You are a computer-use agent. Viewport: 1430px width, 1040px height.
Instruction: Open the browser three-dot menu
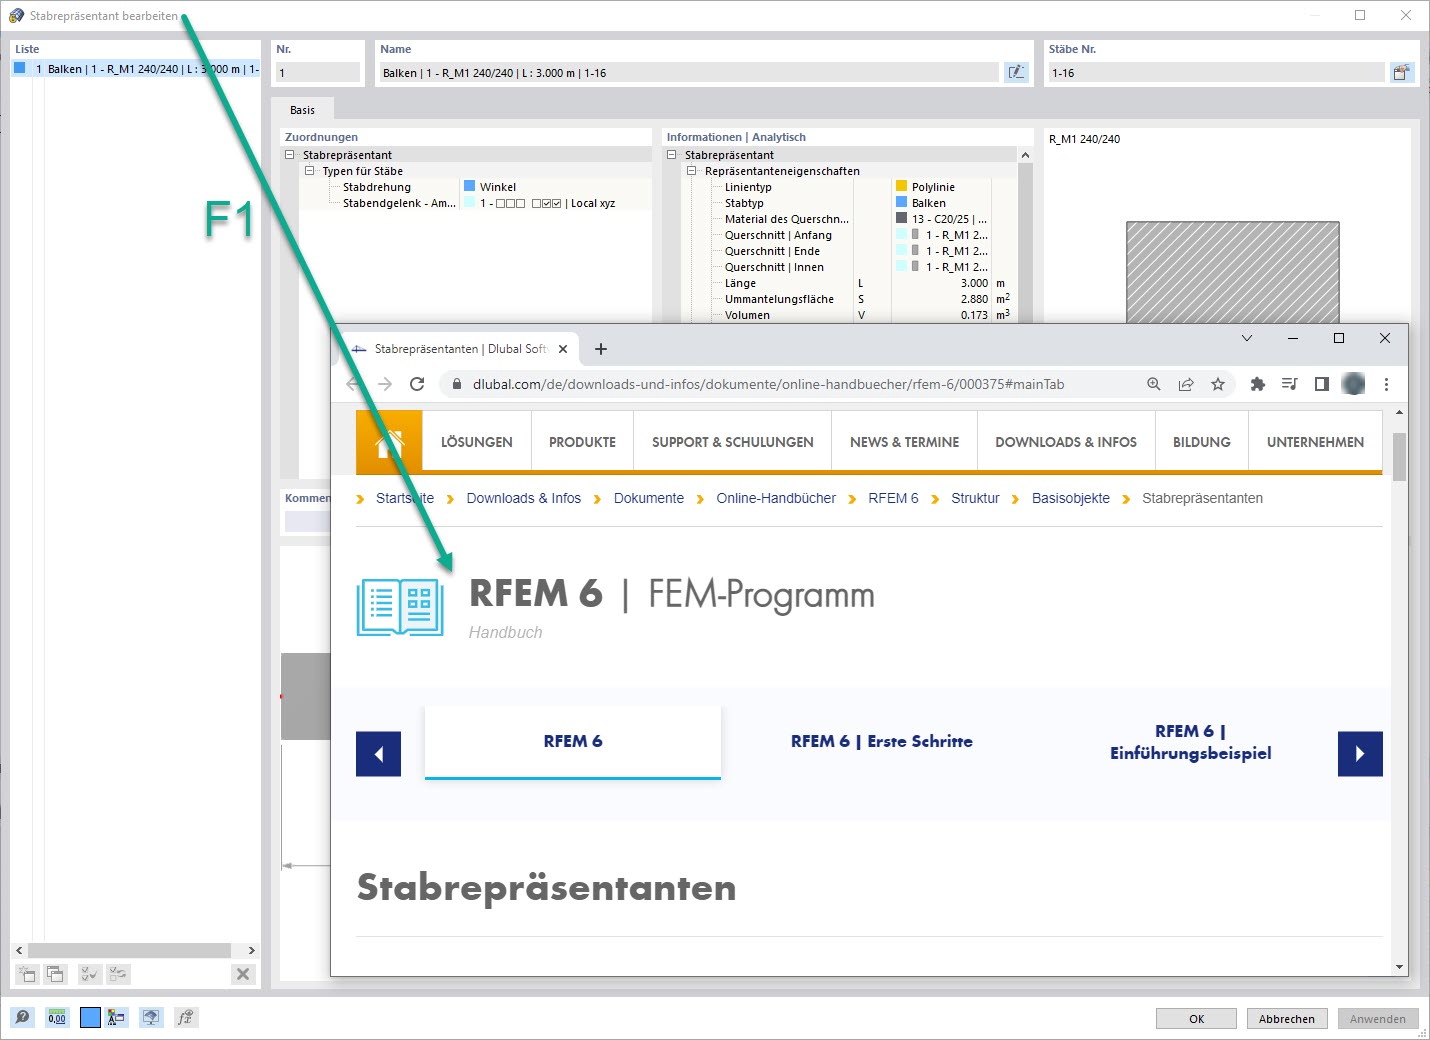pos(1386,384)
